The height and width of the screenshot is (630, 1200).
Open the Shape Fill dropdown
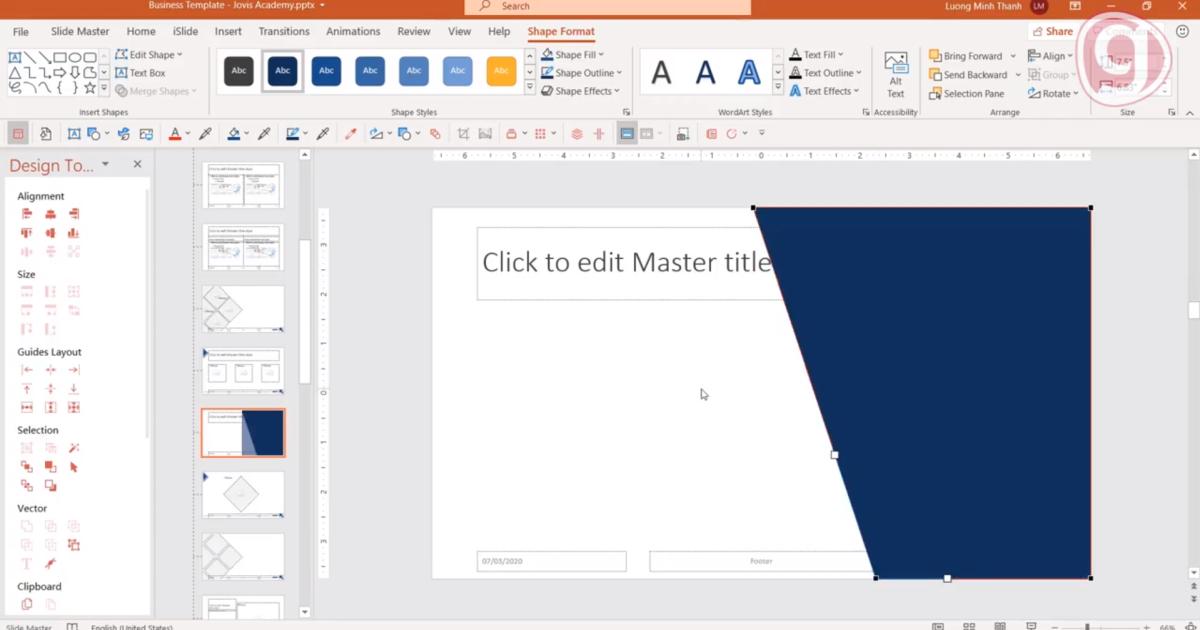[x=579, y=54]
